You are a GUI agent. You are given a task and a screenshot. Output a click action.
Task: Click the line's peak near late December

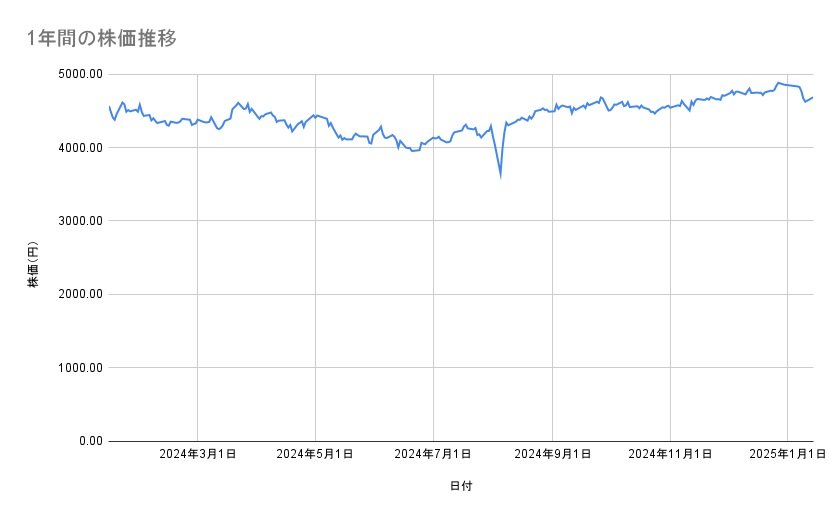click(x=778, y=83)
